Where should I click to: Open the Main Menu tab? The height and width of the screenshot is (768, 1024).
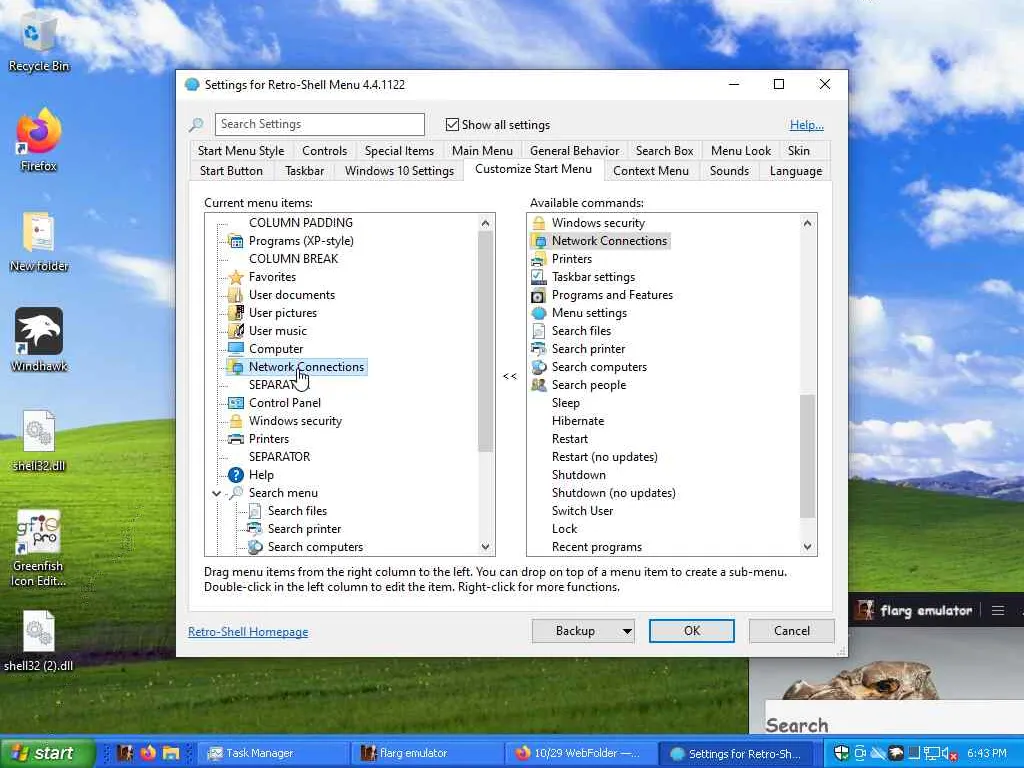[x=483, y=151]
